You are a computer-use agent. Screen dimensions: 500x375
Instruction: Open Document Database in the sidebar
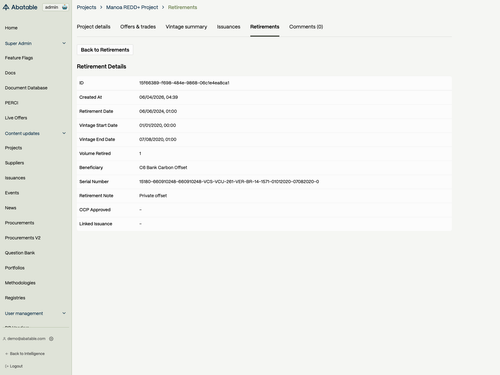(x=26, y=88)
